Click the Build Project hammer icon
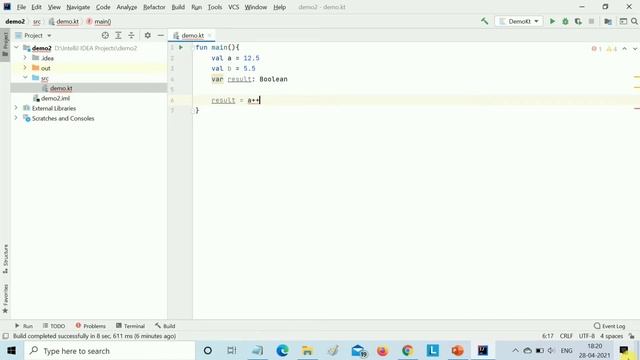 click(484, 21)
